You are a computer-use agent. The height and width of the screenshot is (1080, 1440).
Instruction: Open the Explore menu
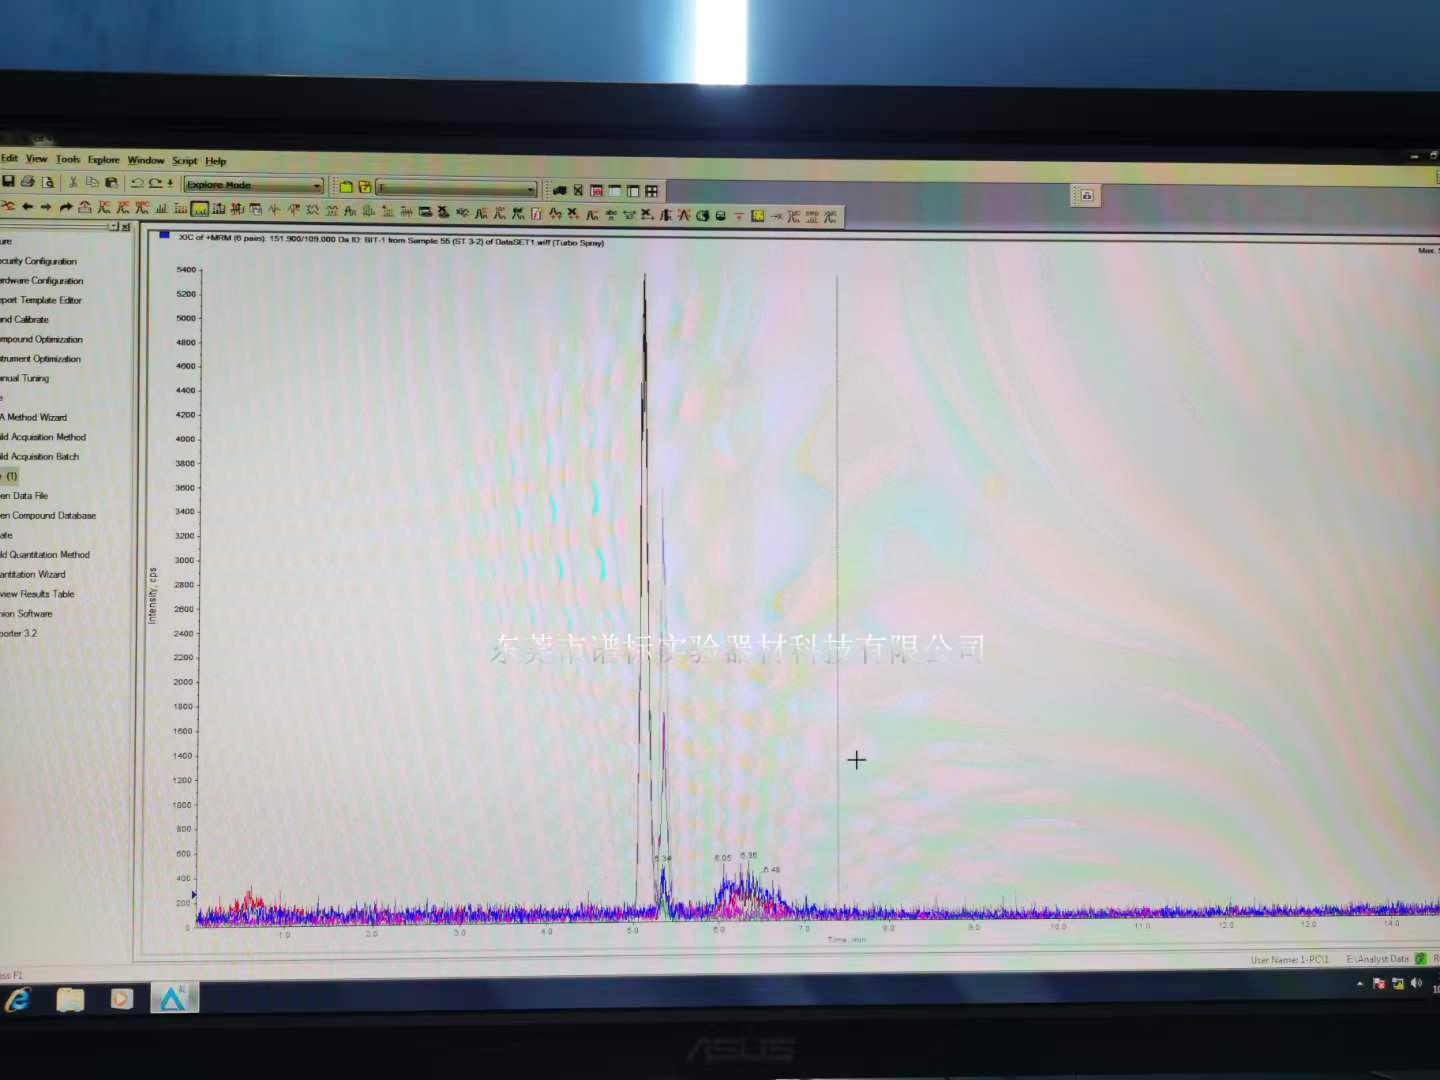click(x=103, y=160)
